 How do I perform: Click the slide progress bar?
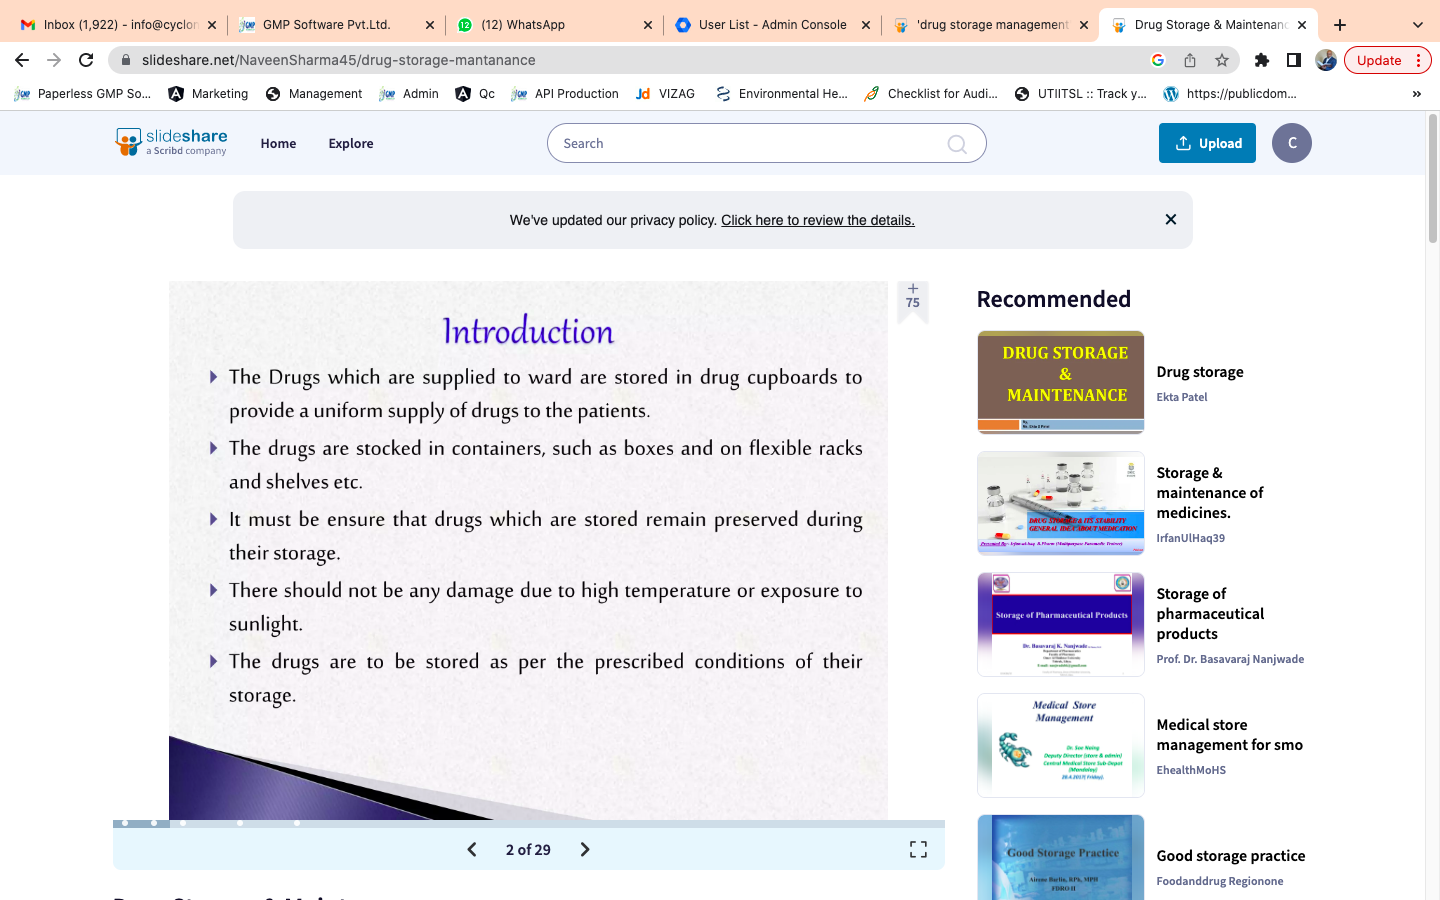tap(528, 823)
